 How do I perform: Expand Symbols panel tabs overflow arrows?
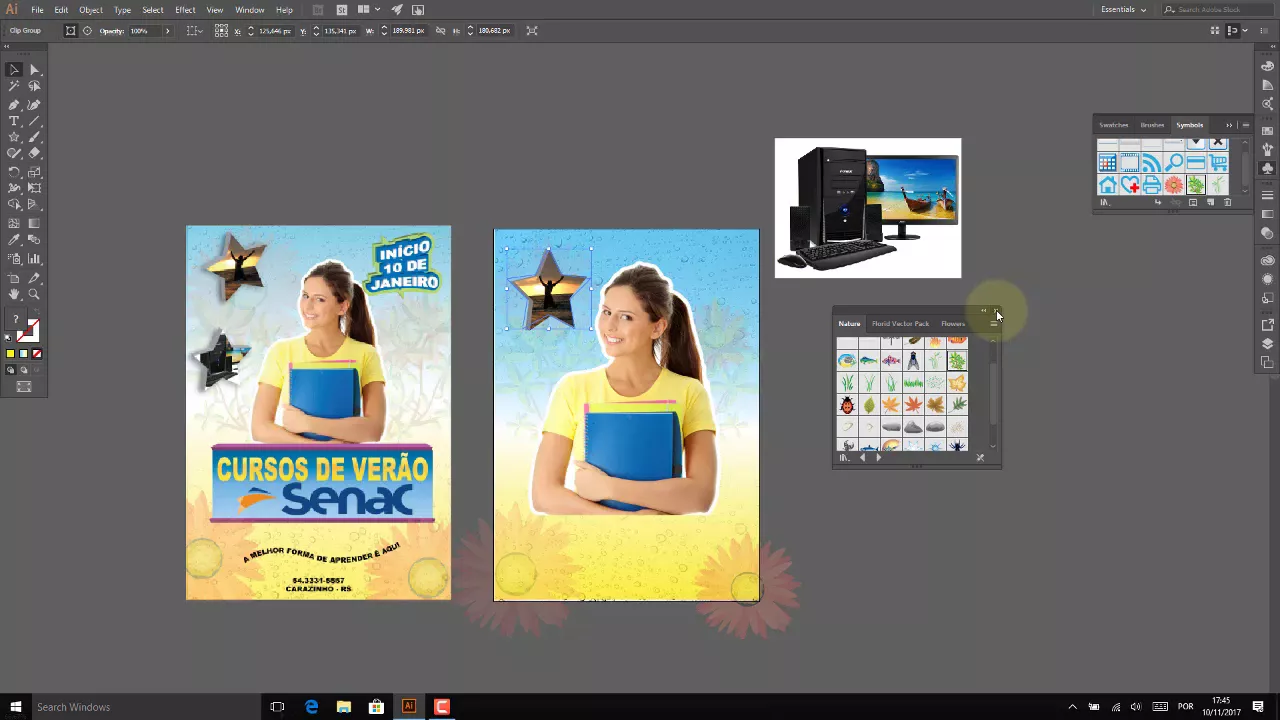click(x=1229, y=125)
